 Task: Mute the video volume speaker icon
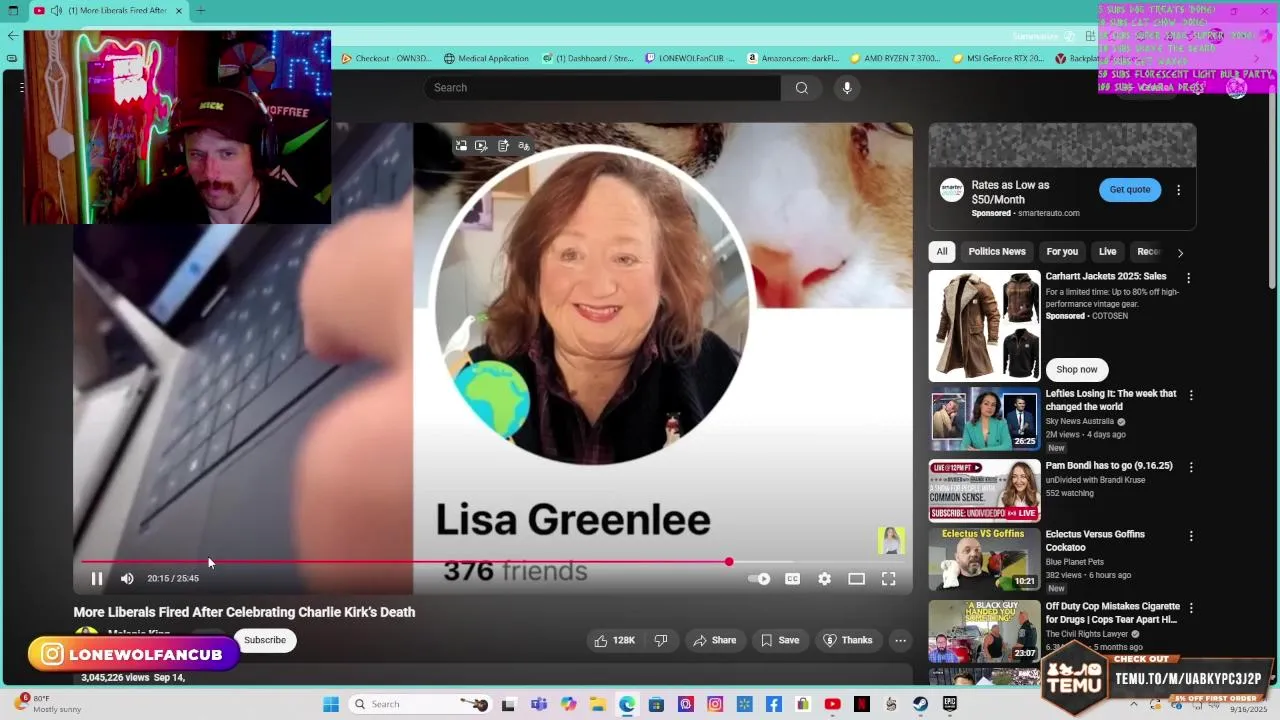(127, 578)
